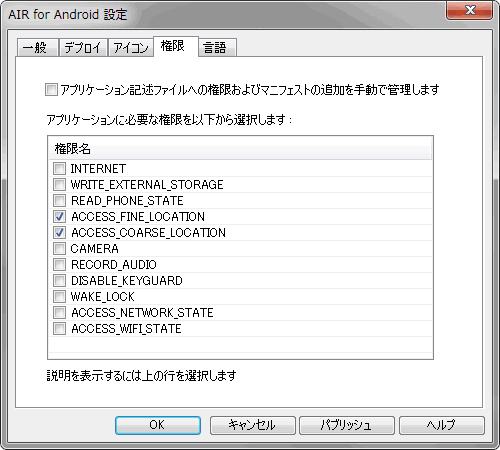The image size is (500, 450).
Task: Select the WAKE_LOCK row text
Action: [103, 297]
